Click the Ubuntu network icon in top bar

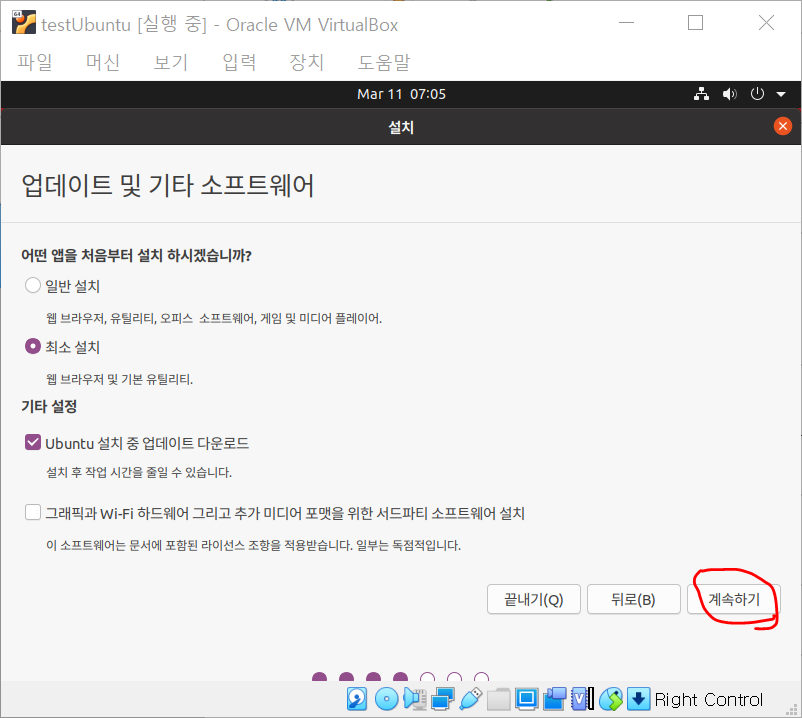pos(701,94)
